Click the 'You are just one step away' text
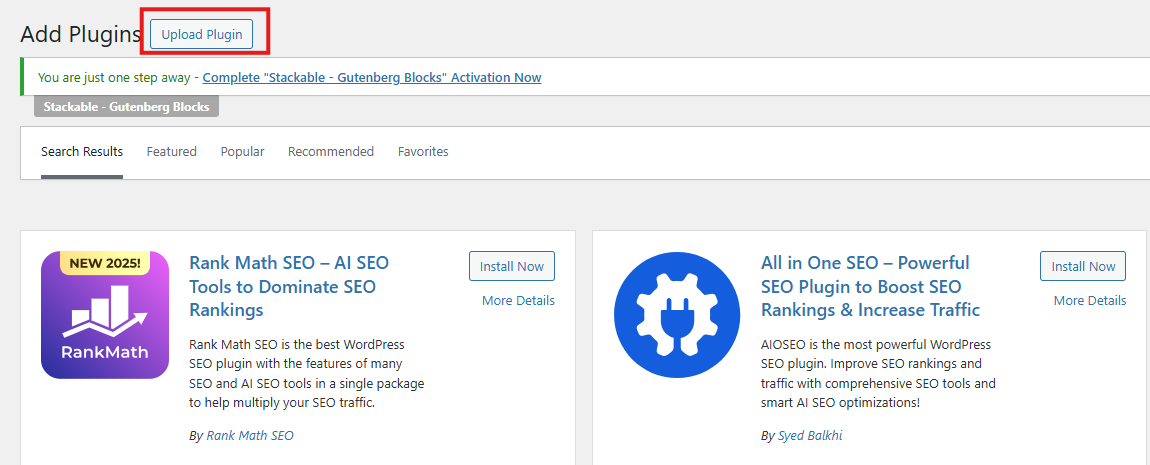The height and width of the screenshot is (465, 1150). [114, 77]
